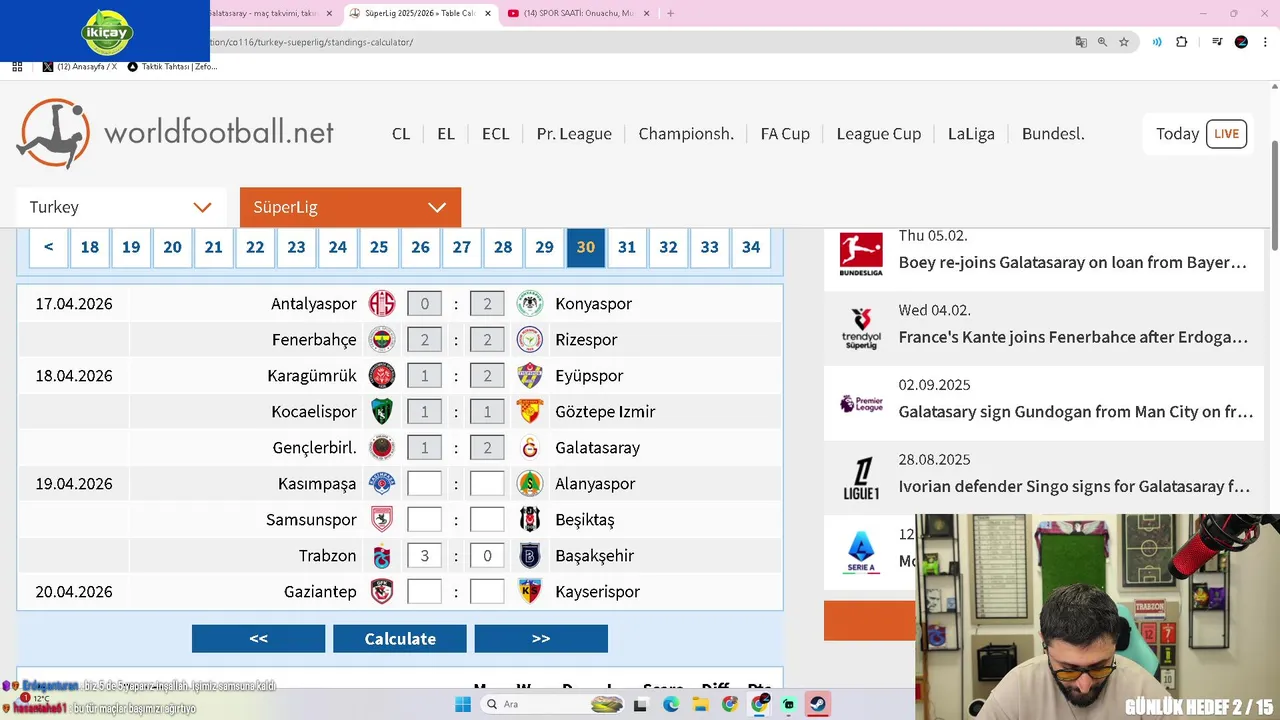This screenshot has height=720, width=1280.
Task: Click the Rizespor club crest
Action: click(529, 339)
